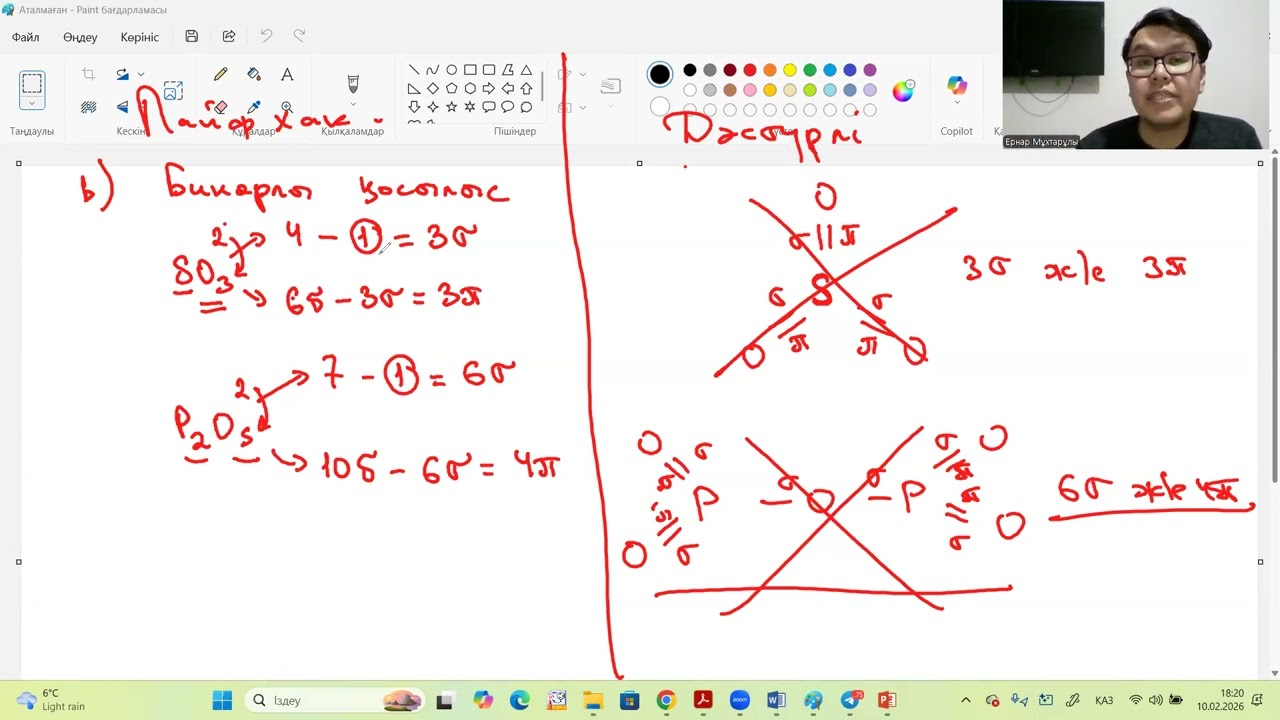
Task: Choose the green color swatch
Action: click(x=810, y=70)
